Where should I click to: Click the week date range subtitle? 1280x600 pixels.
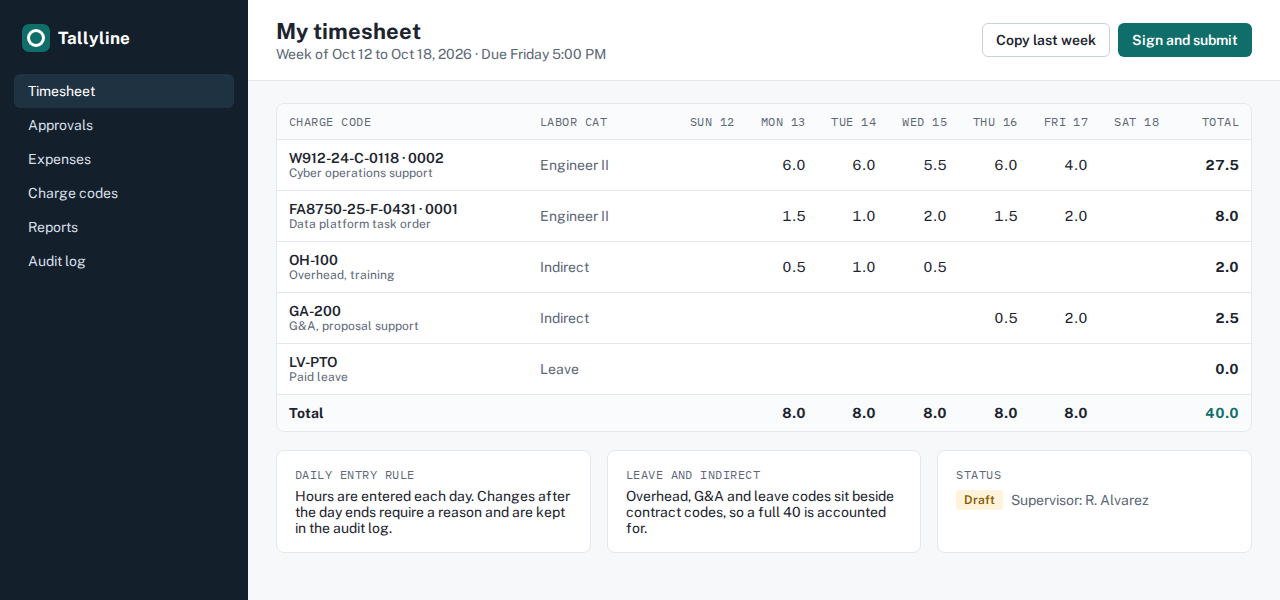click(x=441, y=54)
